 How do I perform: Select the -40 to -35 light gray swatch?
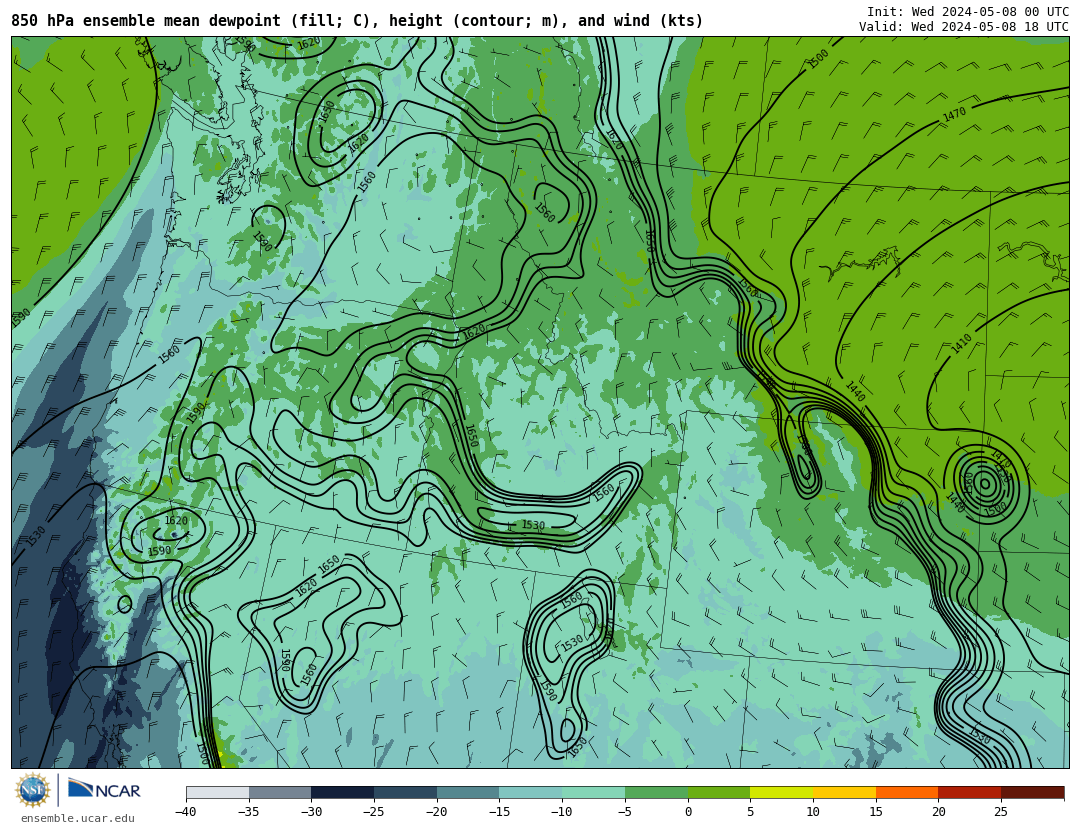click(218, 792)
